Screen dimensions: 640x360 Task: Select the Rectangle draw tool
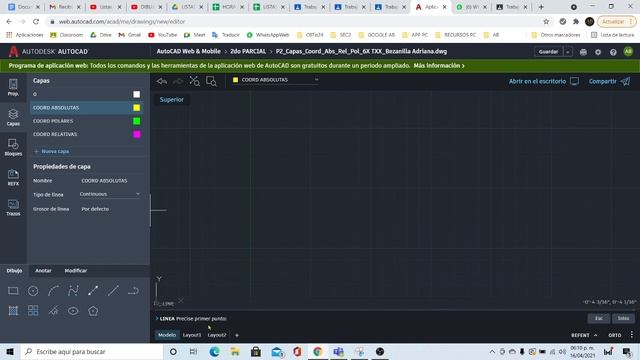pos(13,291)
